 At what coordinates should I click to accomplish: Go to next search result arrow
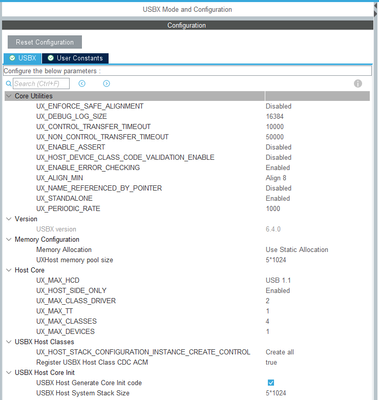coord(106,83)
